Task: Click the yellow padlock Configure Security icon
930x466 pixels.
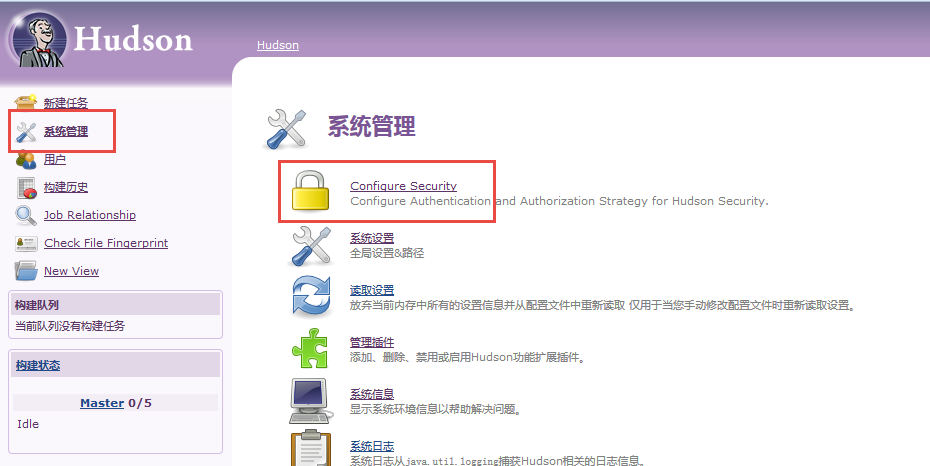Action: point(310,191)
